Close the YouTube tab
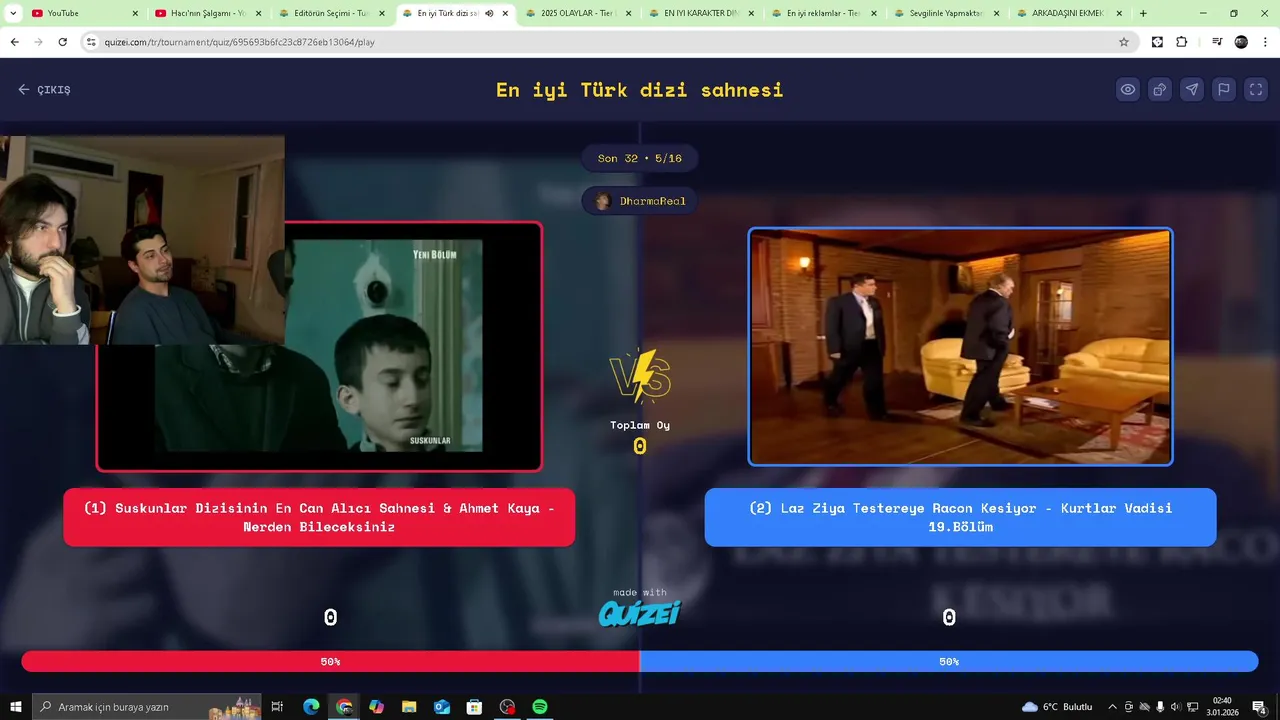The image size is (1280, 720). coord(135,13)
